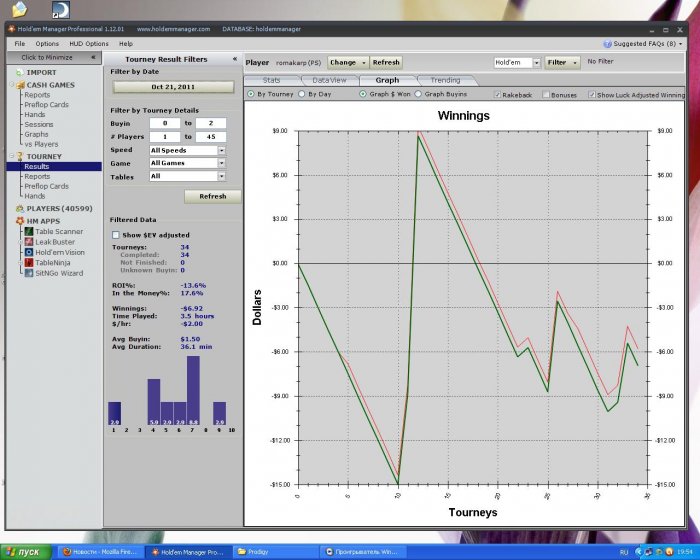
Task: Click the Buyin minimum value field
Action: (x=163, y=122)
